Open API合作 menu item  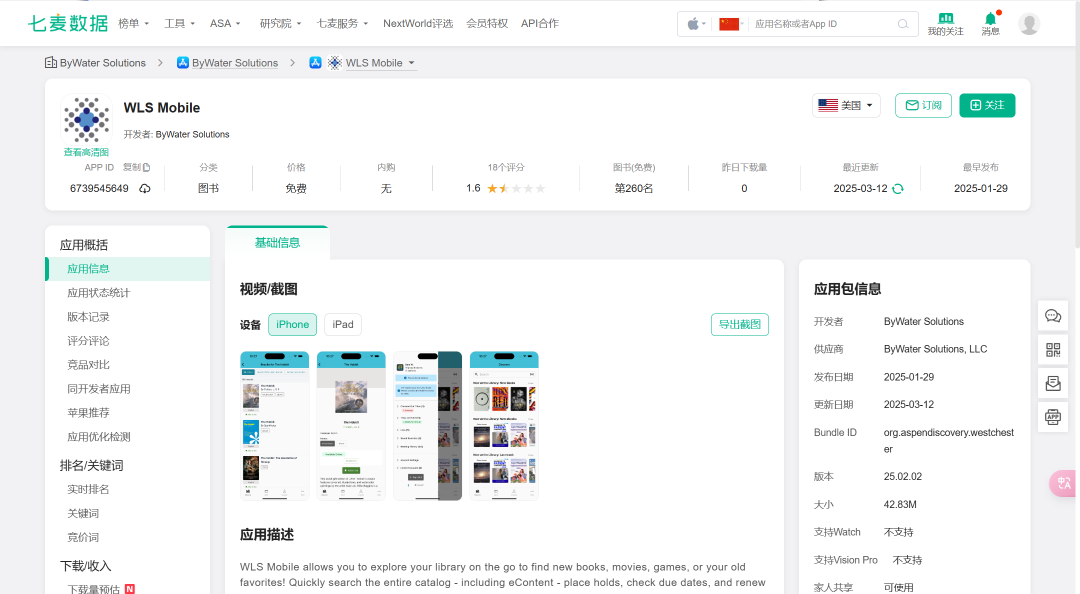tap(539, 23)
